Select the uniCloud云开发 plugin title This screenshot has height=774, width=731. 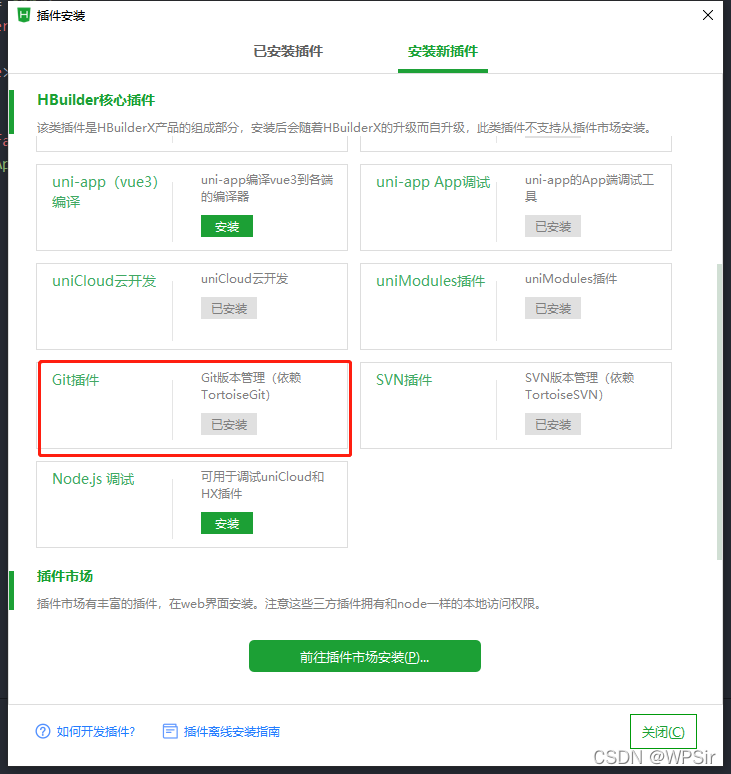(x=104, y=281)
